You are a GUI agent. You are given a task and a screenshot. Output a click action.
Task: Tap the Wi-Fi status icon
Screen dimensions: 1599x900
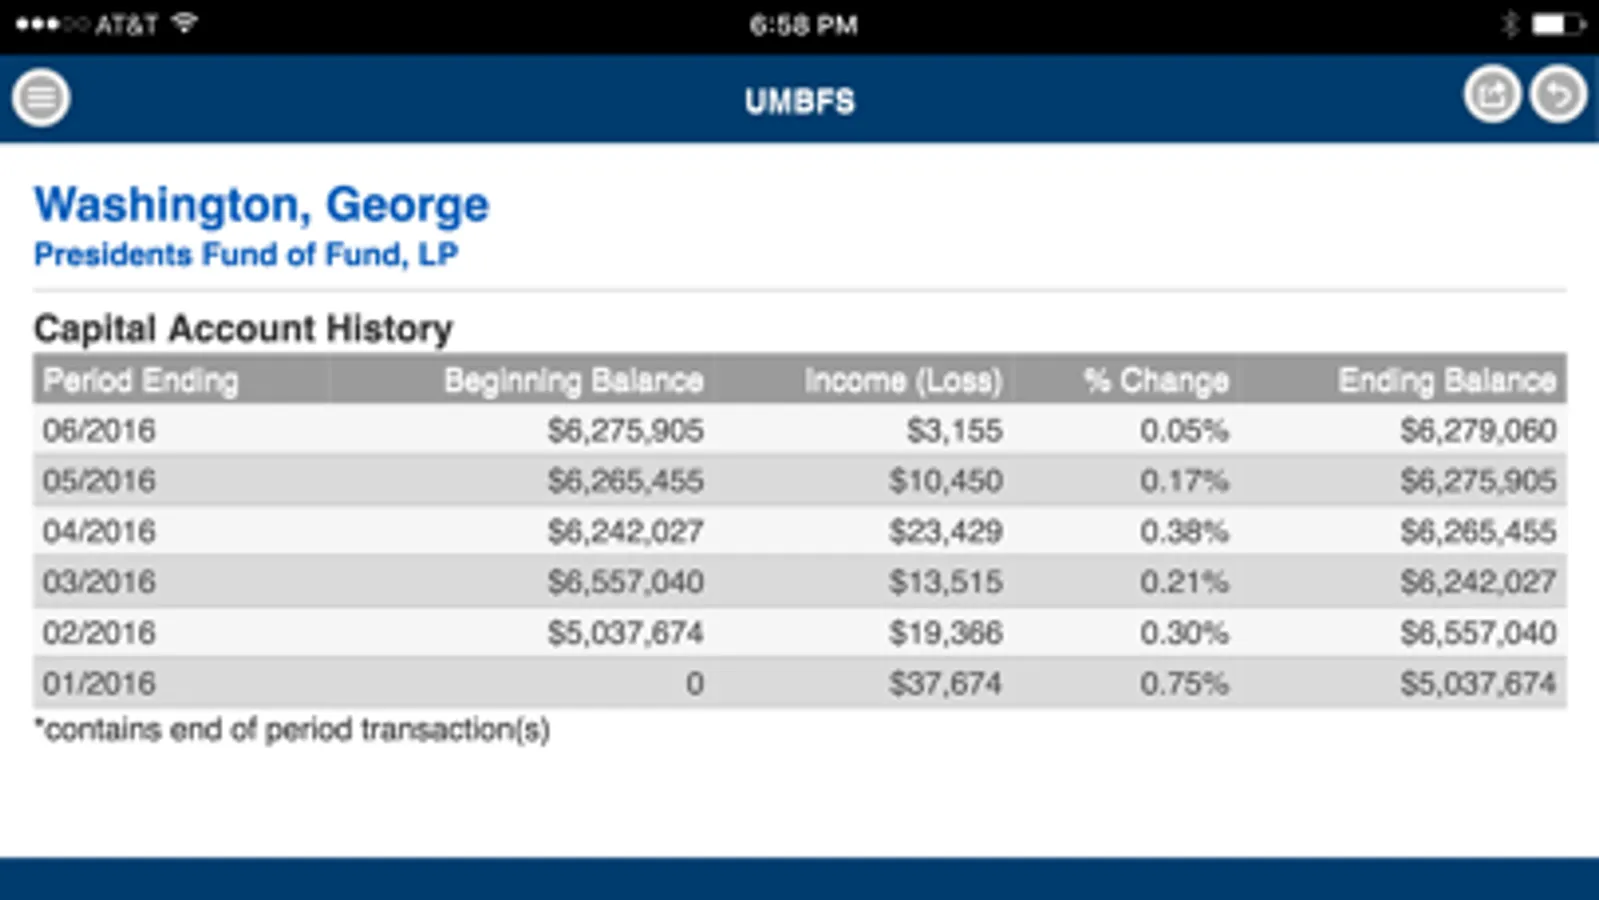pos(184,23)
